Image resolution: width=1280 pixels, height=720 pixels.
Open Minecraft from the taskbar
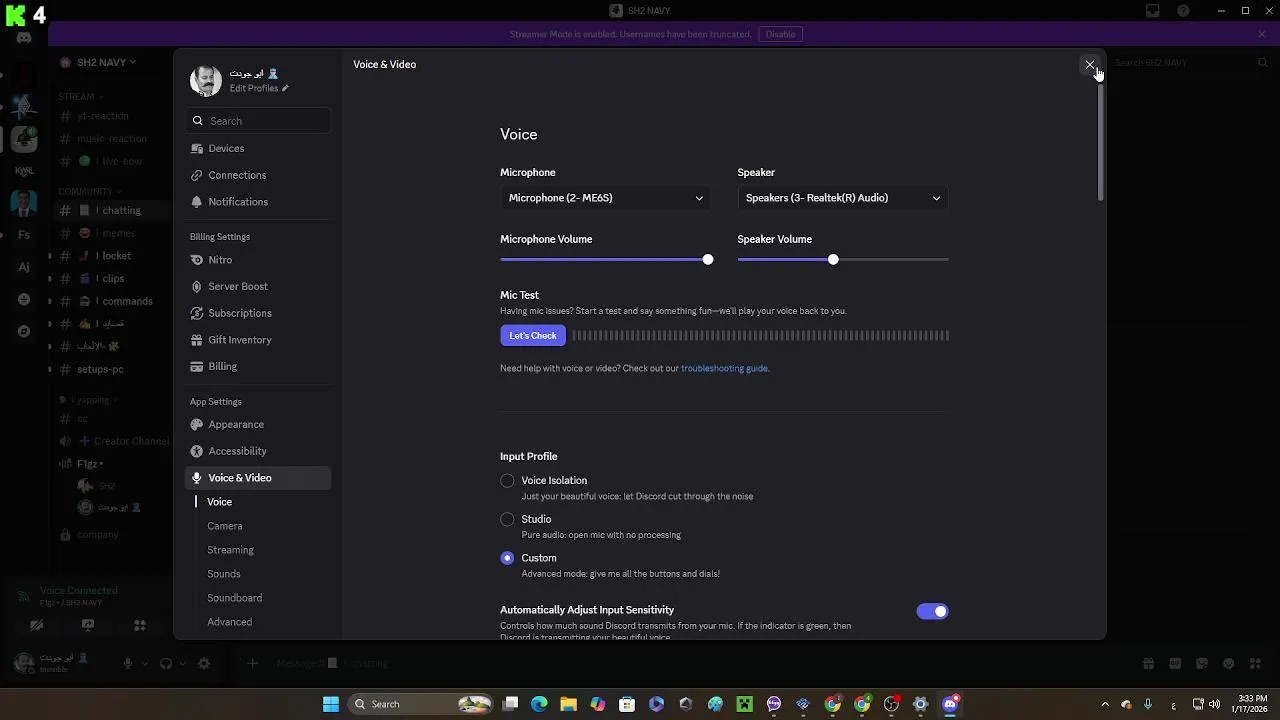[x=744, y=704]
